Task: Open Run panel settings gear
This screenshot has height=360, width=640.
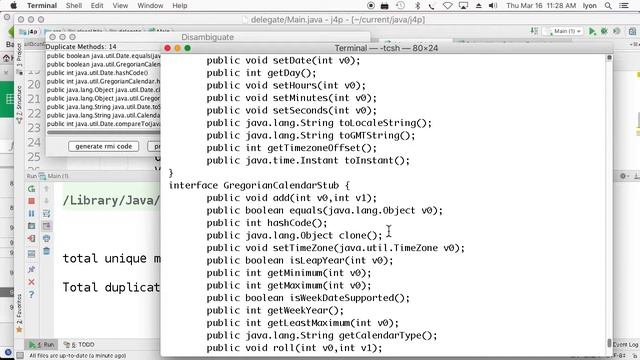Action: coord(623,176)
